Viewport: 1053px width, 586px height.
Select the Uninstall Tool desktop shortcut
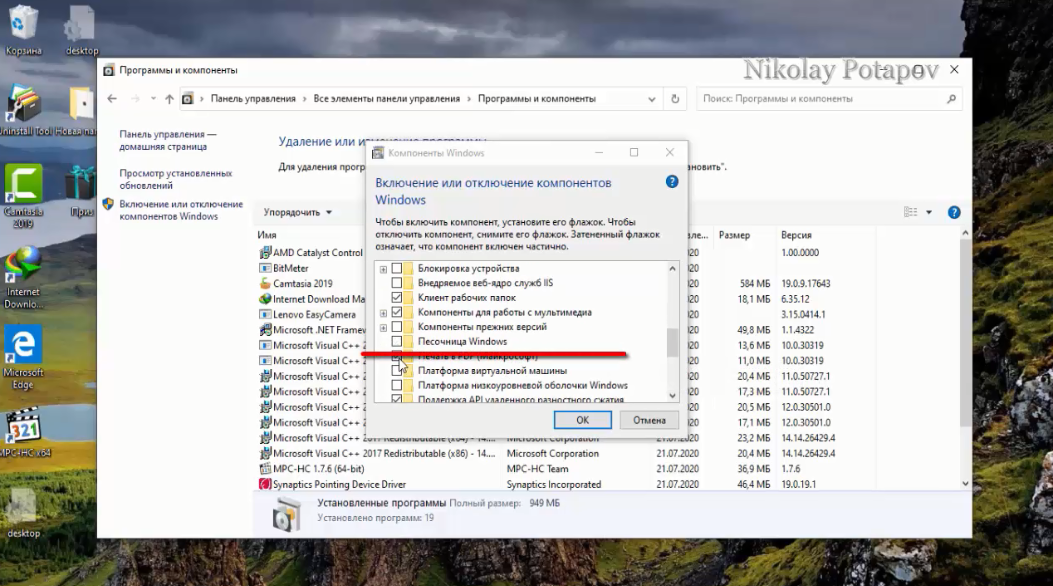pos(23,111)
